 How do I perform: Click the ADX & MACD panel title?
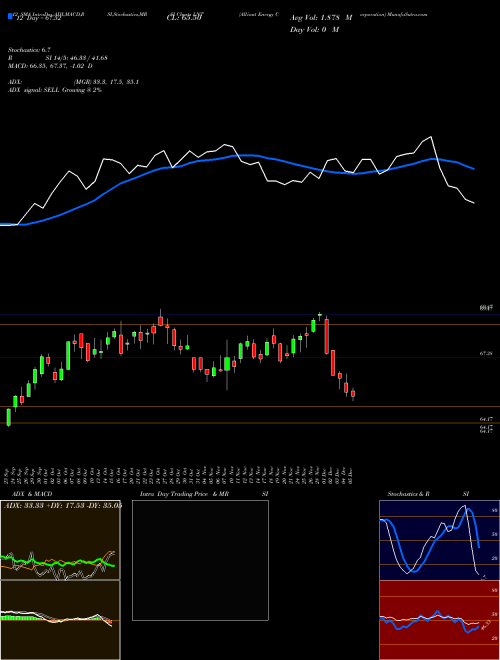[32, 494]
